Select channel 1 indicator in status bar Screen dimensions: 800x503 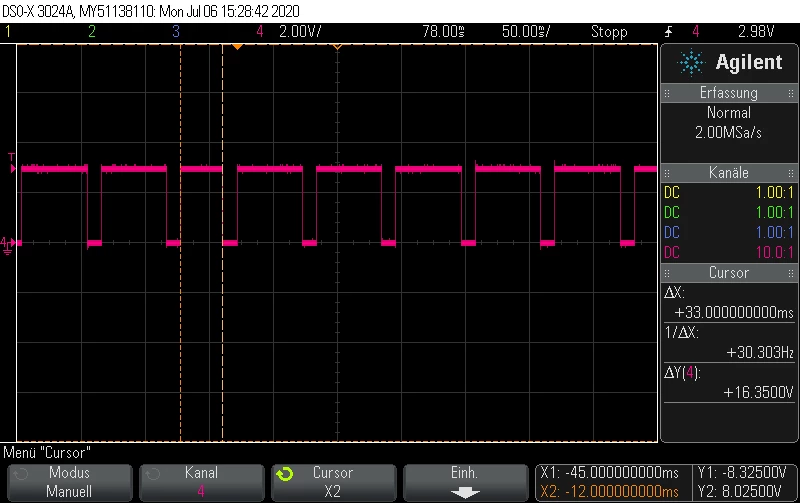tap(8, 32)
